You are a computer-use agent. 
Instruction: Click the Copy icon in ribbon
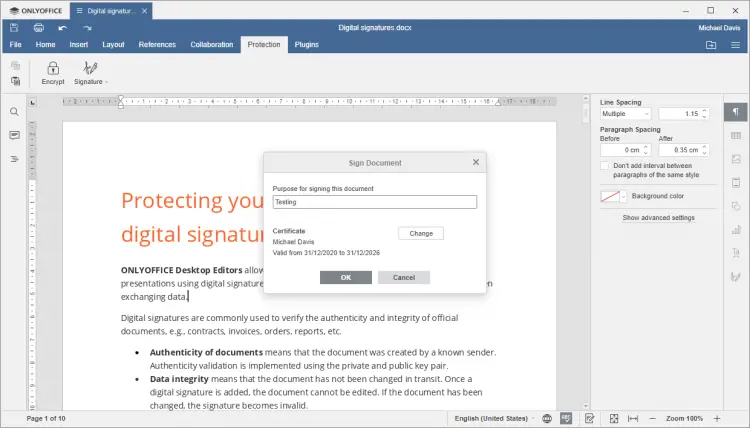pyautogui.click(x=15, y=66)
